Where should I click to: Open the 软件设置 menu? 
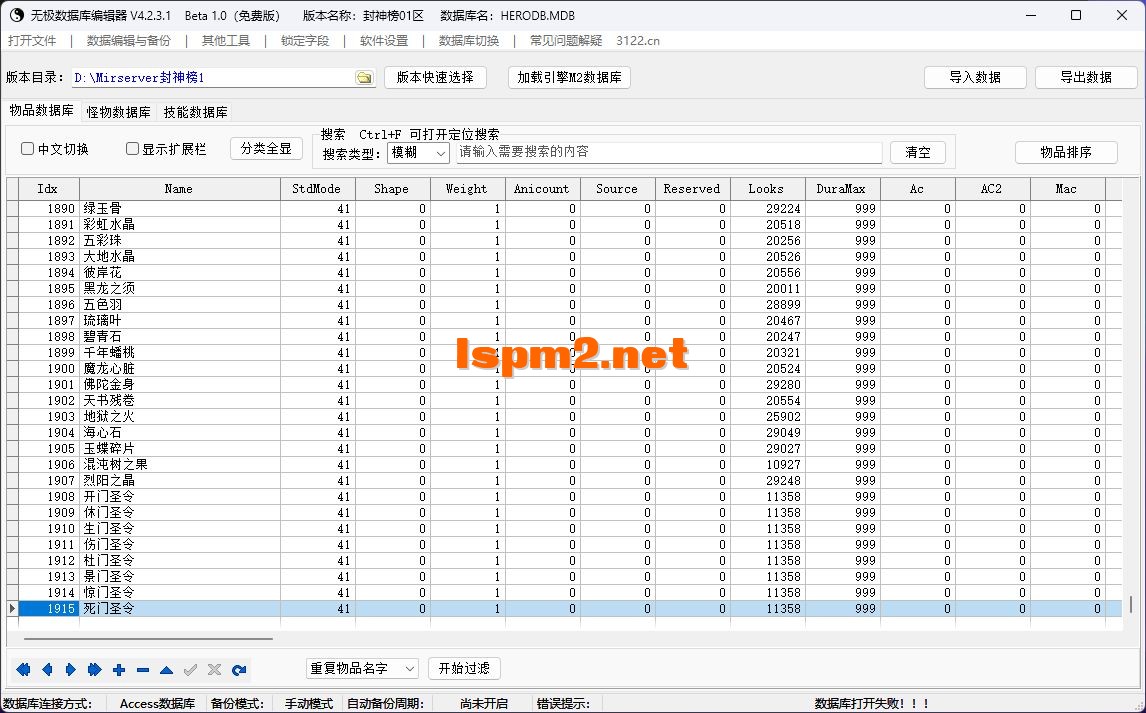[384, 41]
